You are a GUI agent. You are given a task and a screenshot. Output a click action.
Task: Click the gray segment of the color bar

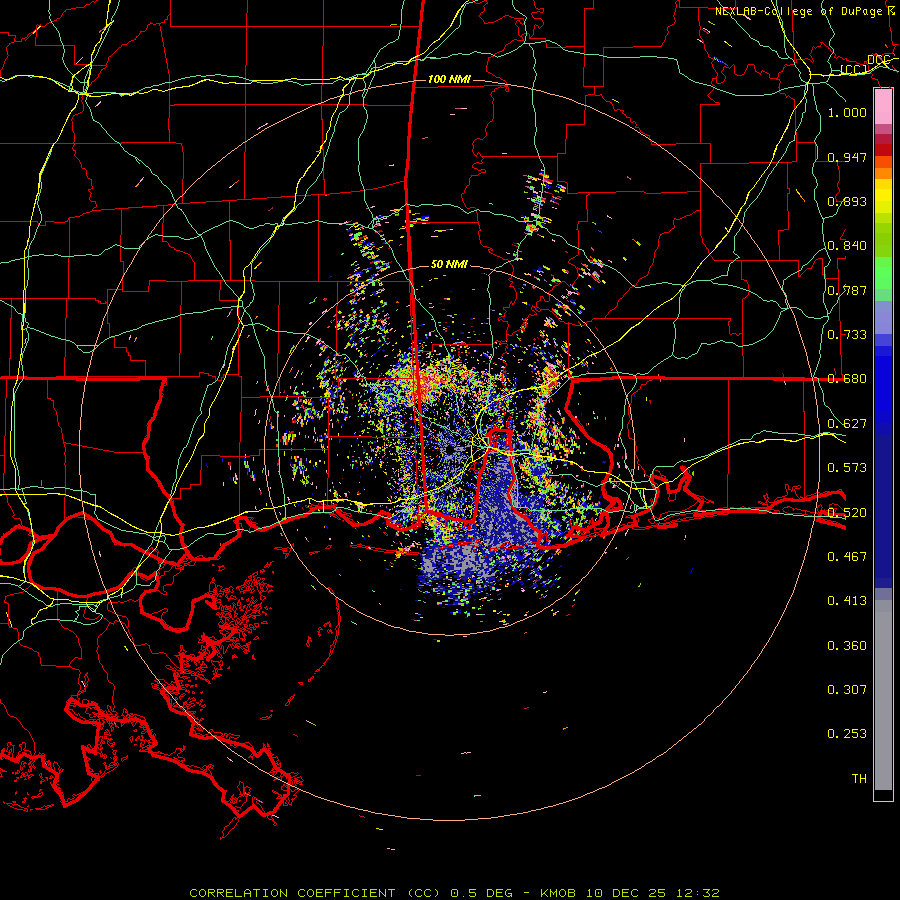tap(883, 695)
